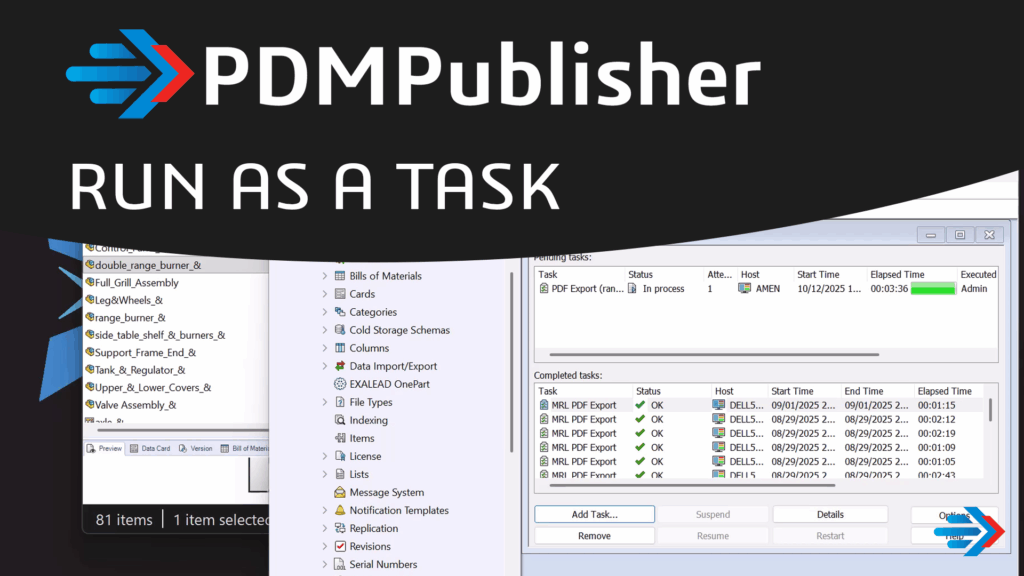The image size is (1024, 576).
Task: Click the Resume button
Action: (712, 536)
